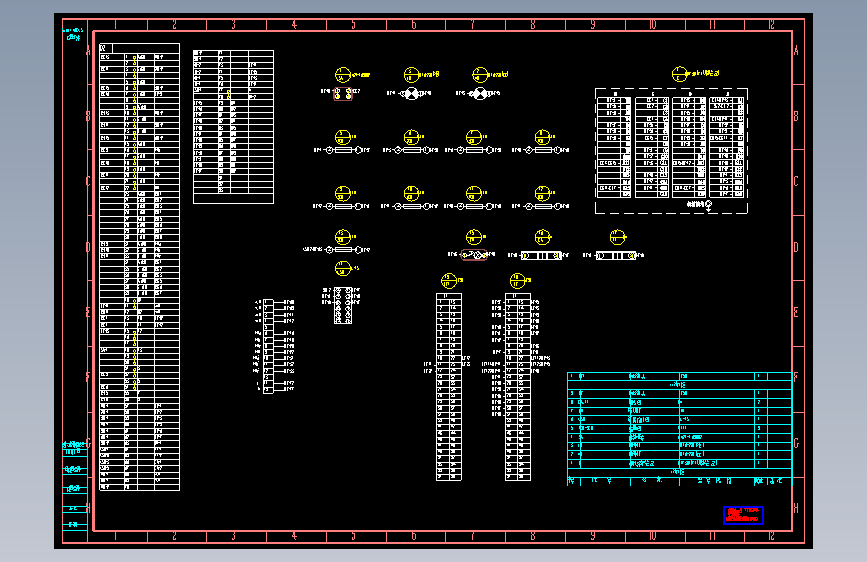Select the shorter white table beside the long table
This screenshot has width=867, height=562.
click(x=233, y=127)
